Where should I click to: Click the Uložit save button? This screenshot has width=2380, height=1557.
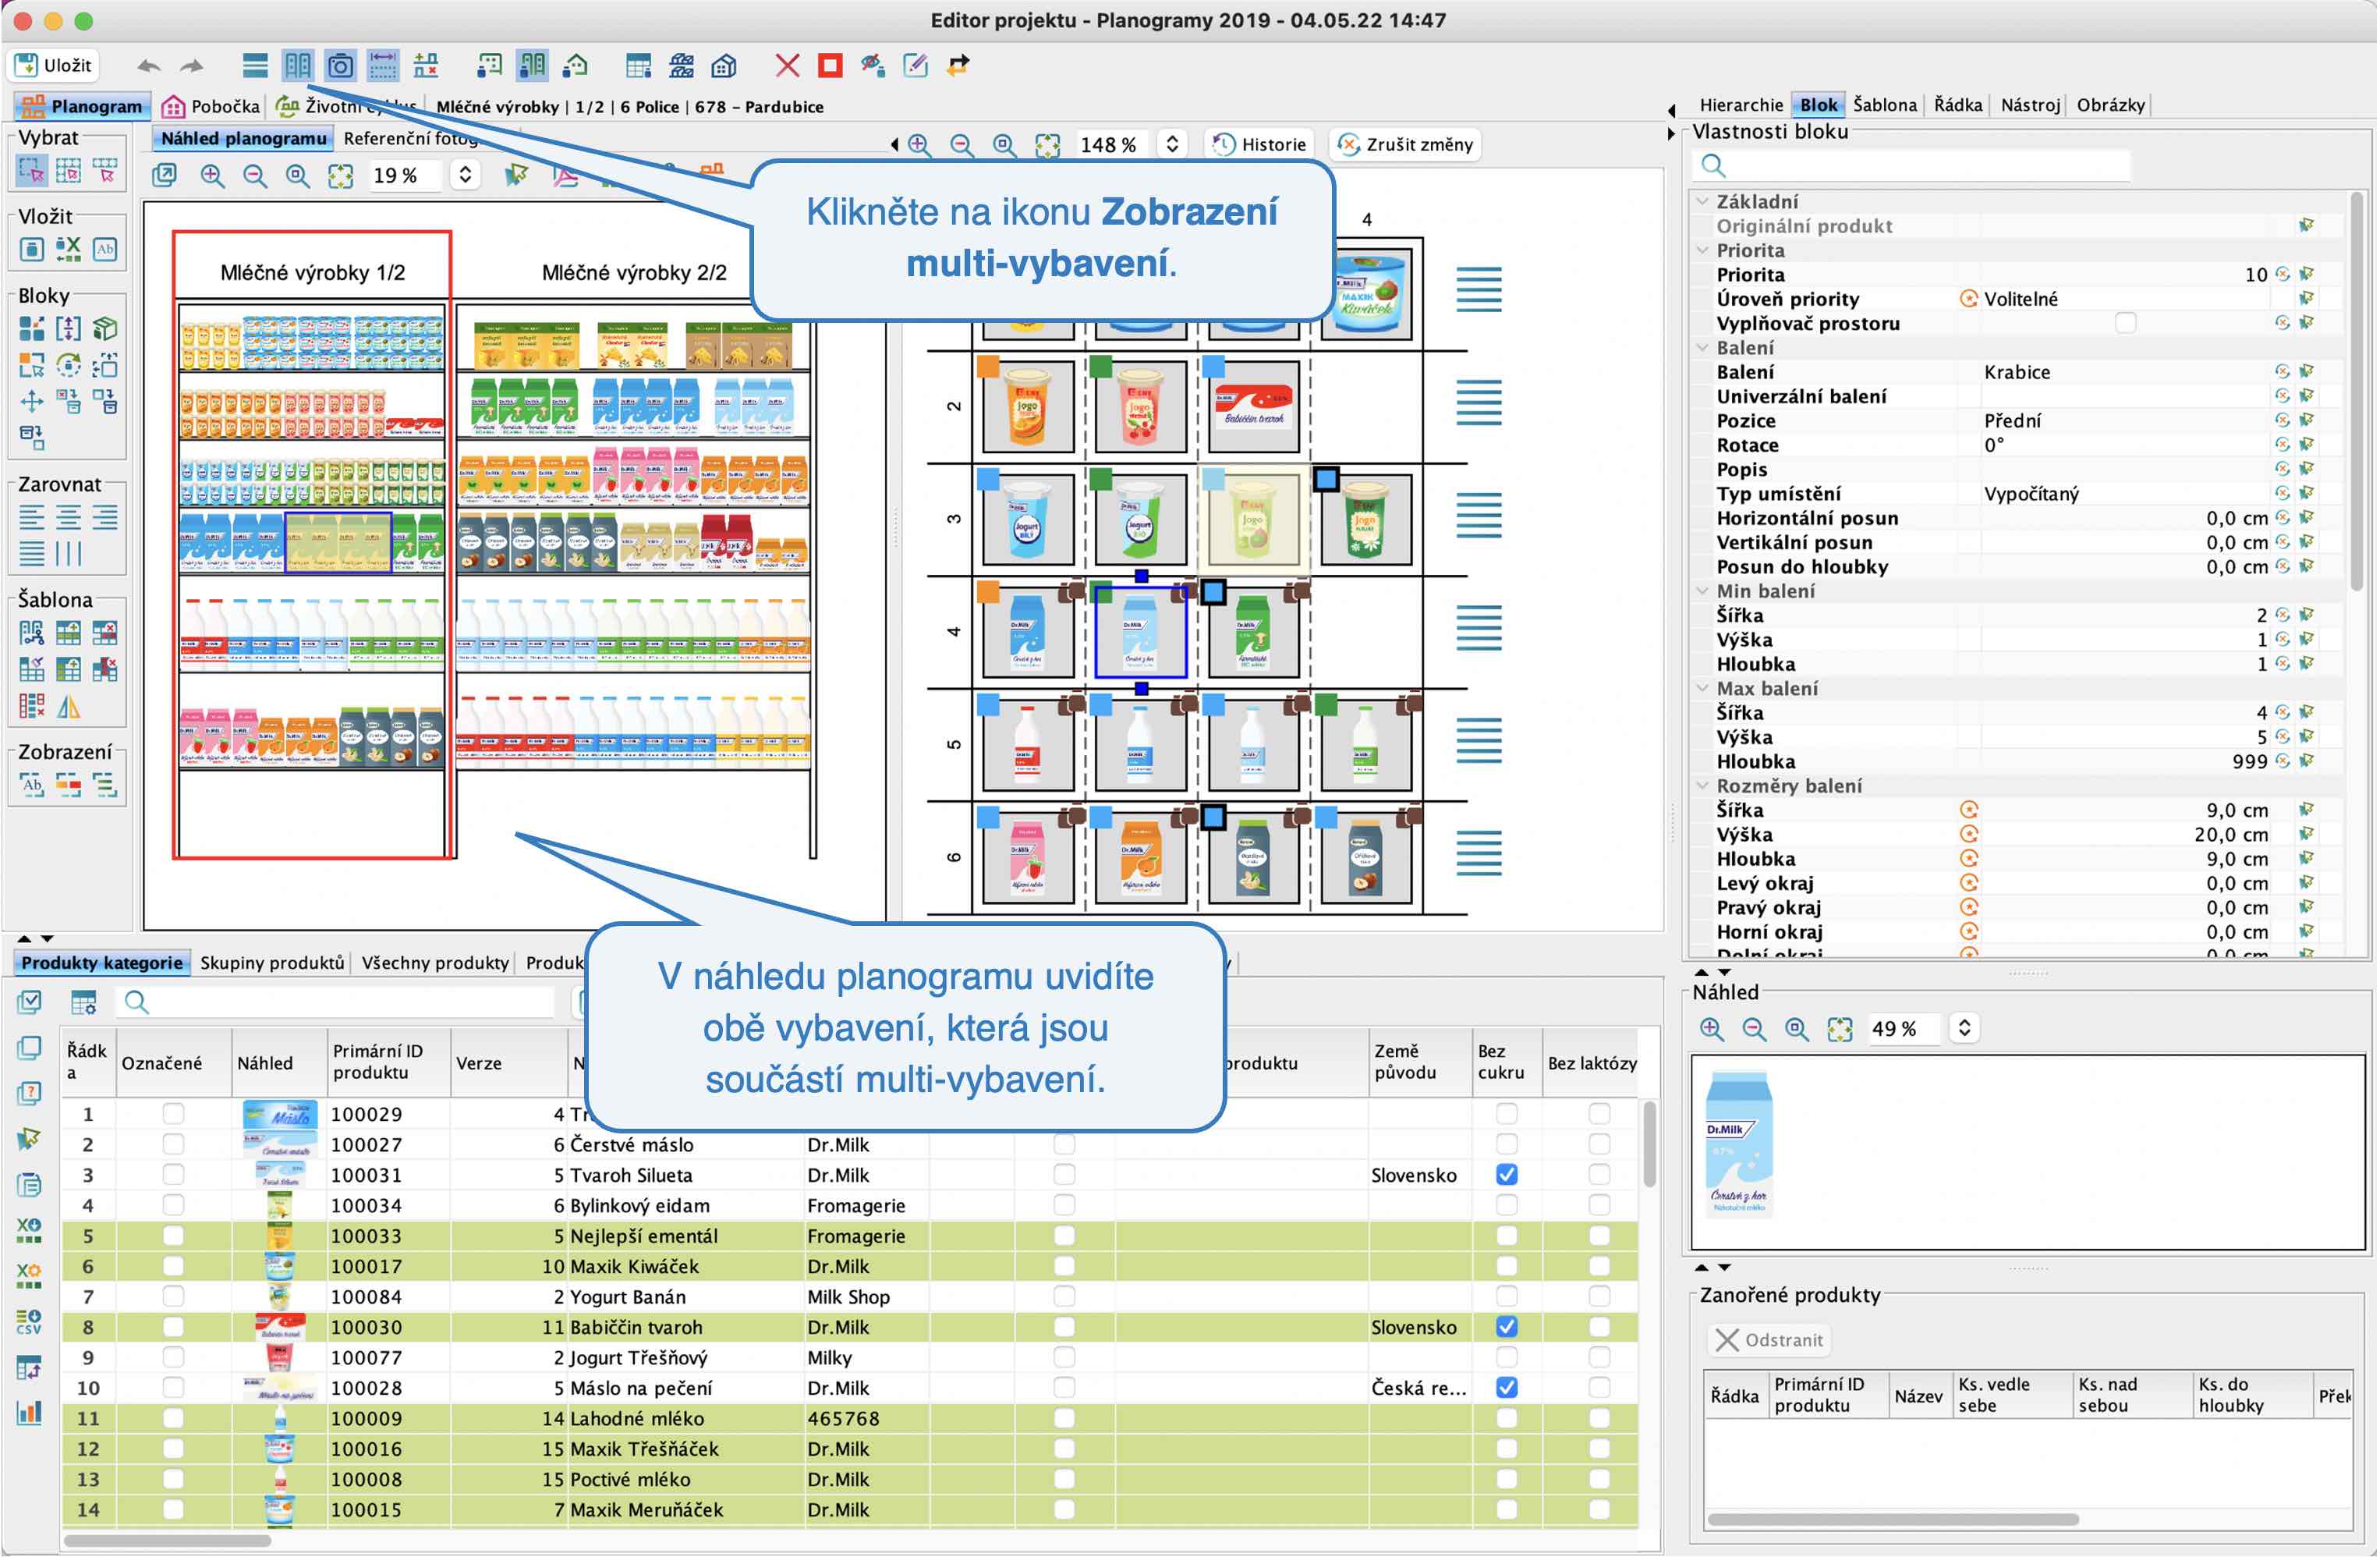click(x=54, y=66)
